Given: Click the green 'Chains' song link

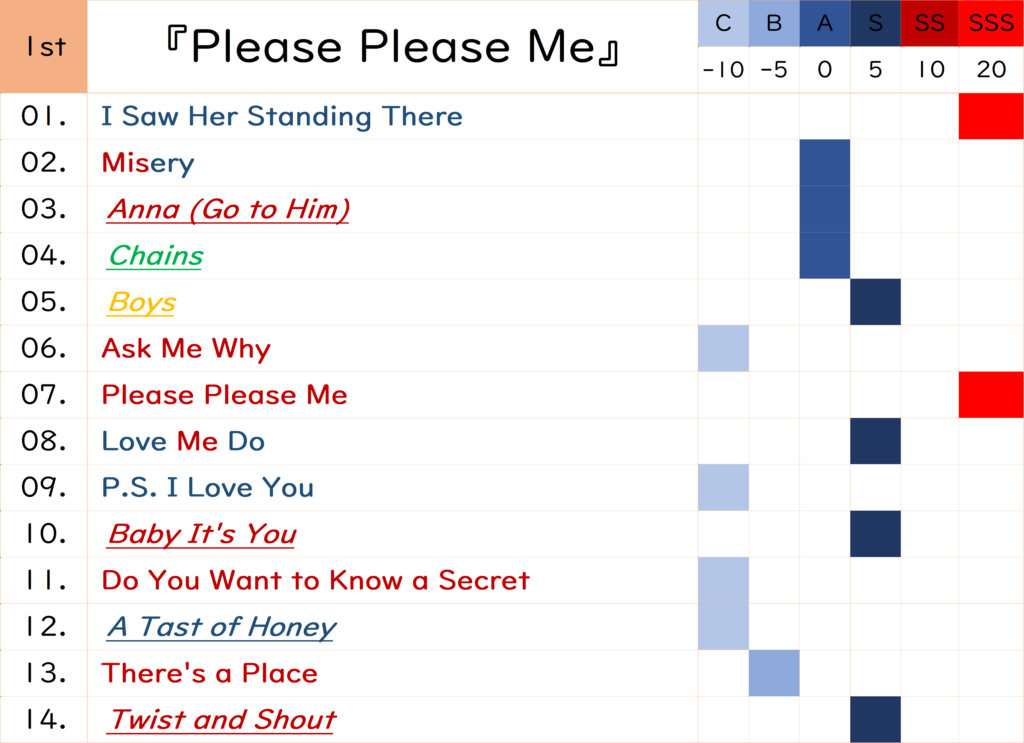Looking at the screenshot, I should [155, 256].
